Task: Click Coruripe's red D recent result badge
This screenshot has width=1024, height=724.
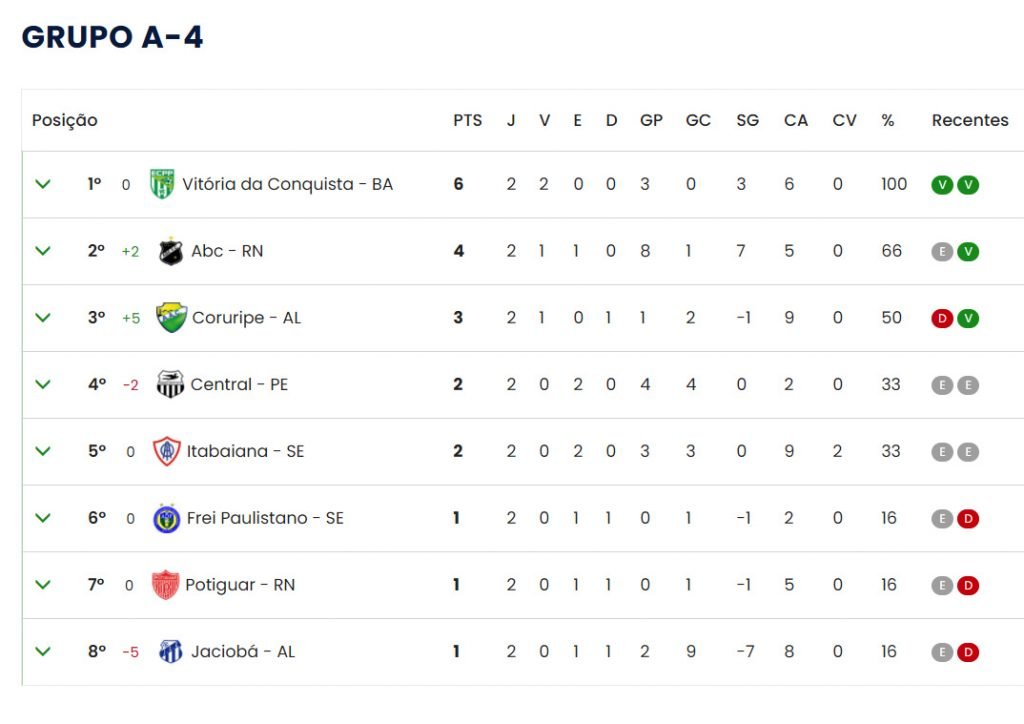Action: [x=942, y=319]
